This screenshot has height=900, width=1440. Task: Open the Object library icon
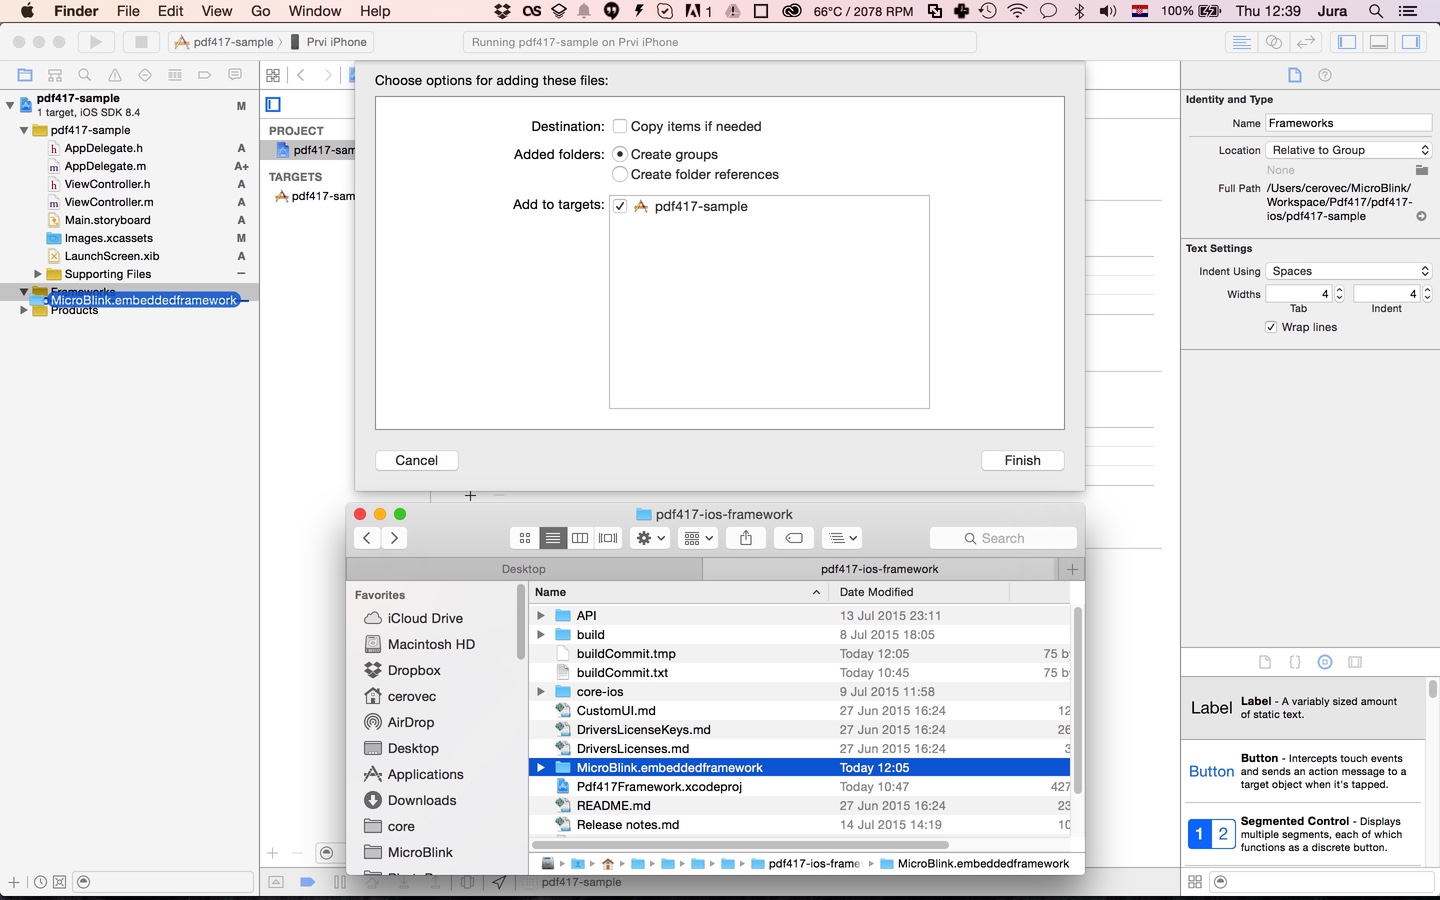point(1325,662)
